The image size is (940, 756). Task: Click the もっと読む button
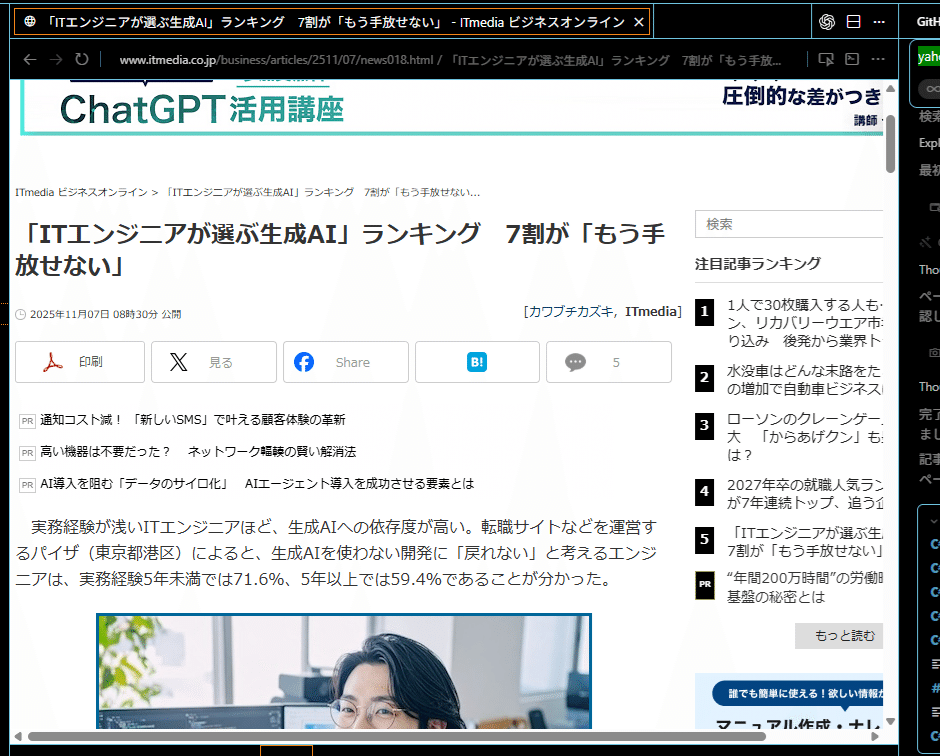(839, 635)
